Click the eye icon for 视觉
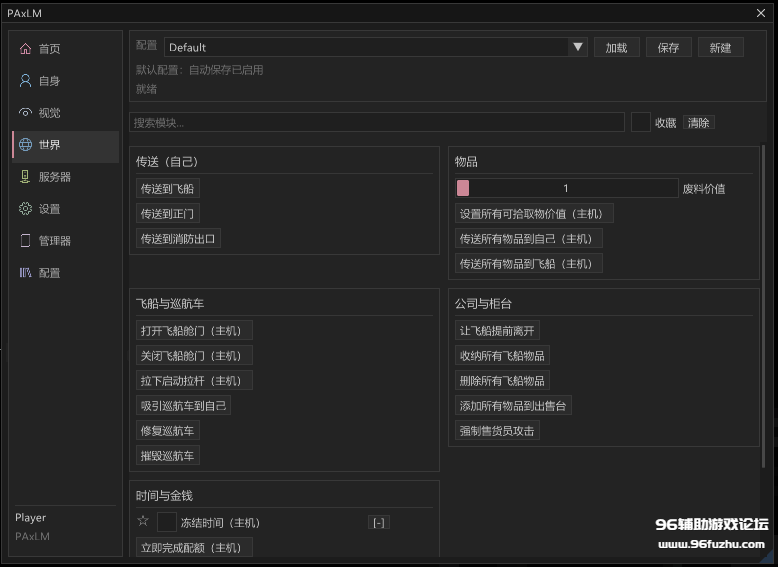Screen dimensions: 778x567 coord(25,113)
